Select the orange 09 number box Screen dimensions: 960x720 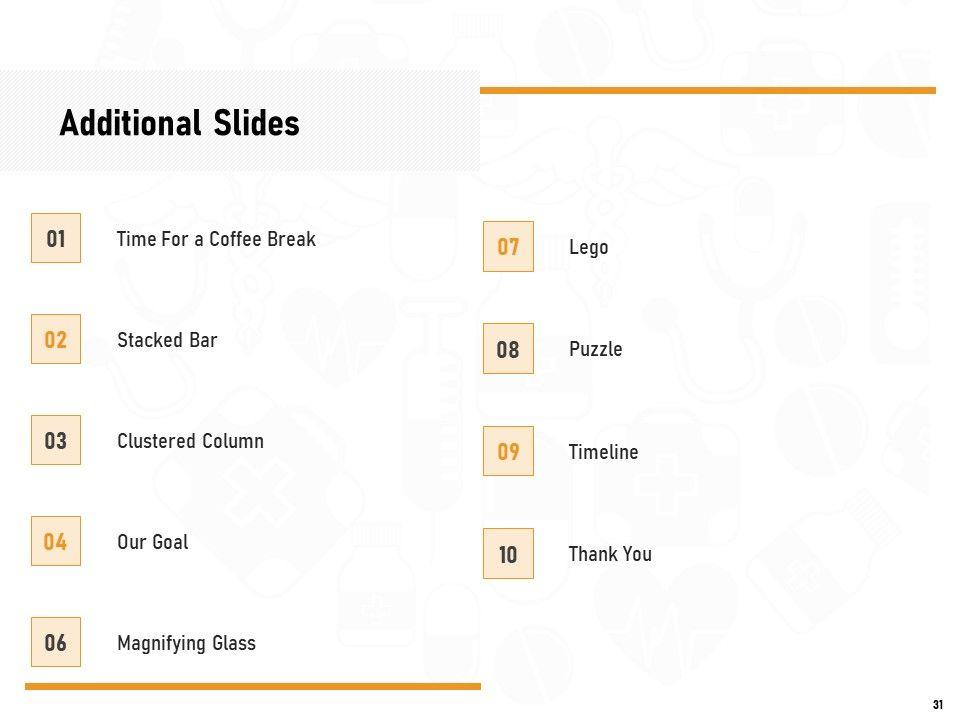coord(508,452)
